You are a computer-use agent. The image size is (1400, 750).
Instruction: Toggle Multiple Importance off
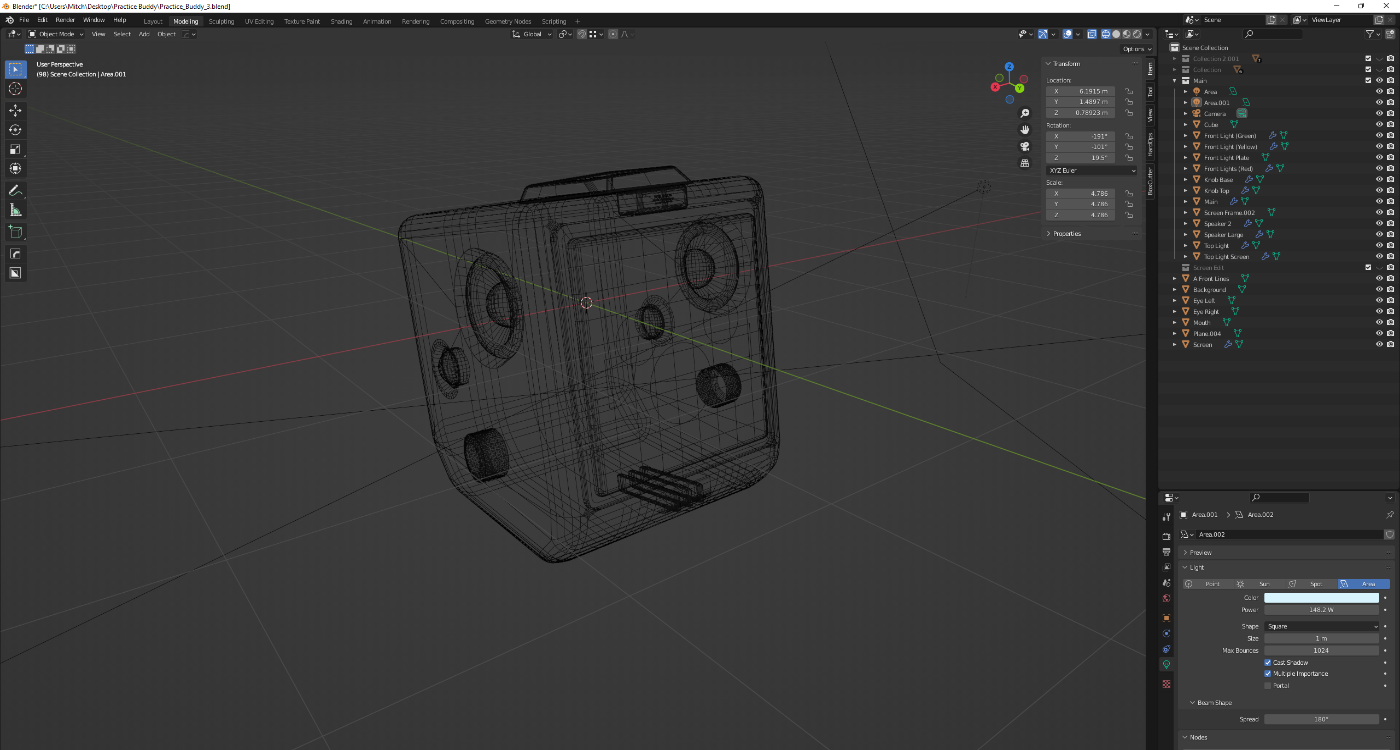(1268, 673)
